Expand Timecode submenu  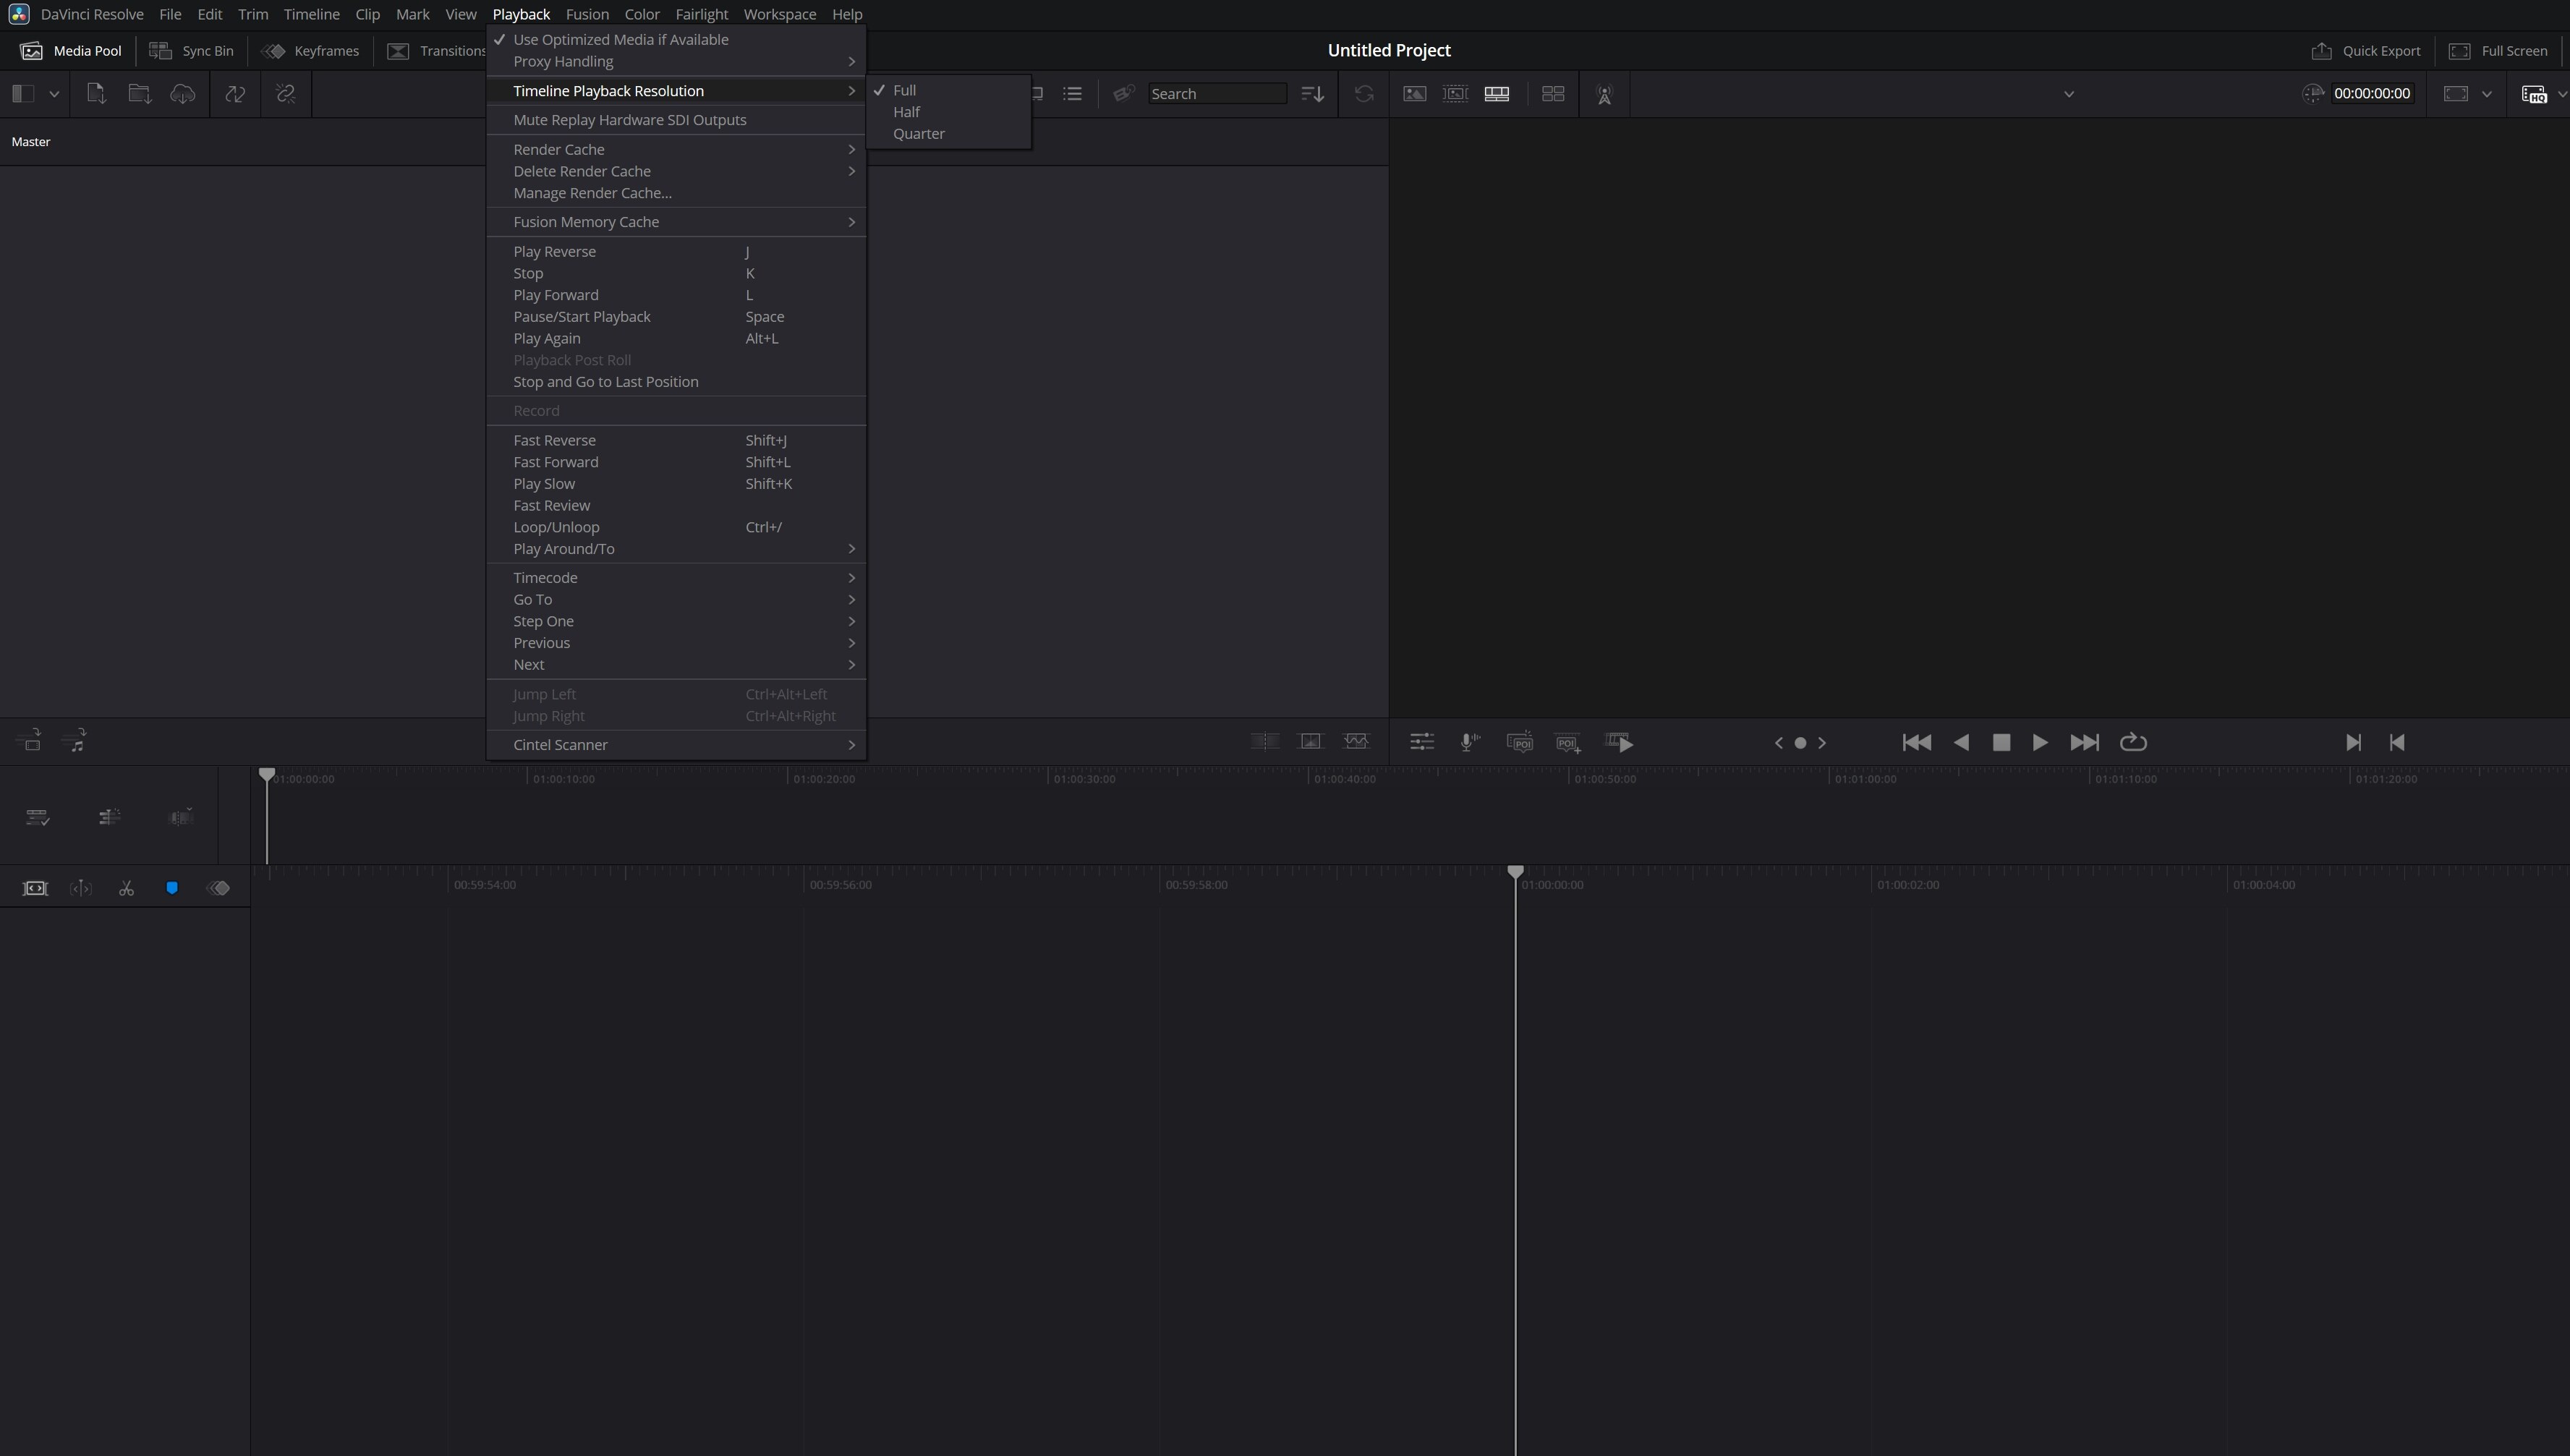click(x=676, y=578)
